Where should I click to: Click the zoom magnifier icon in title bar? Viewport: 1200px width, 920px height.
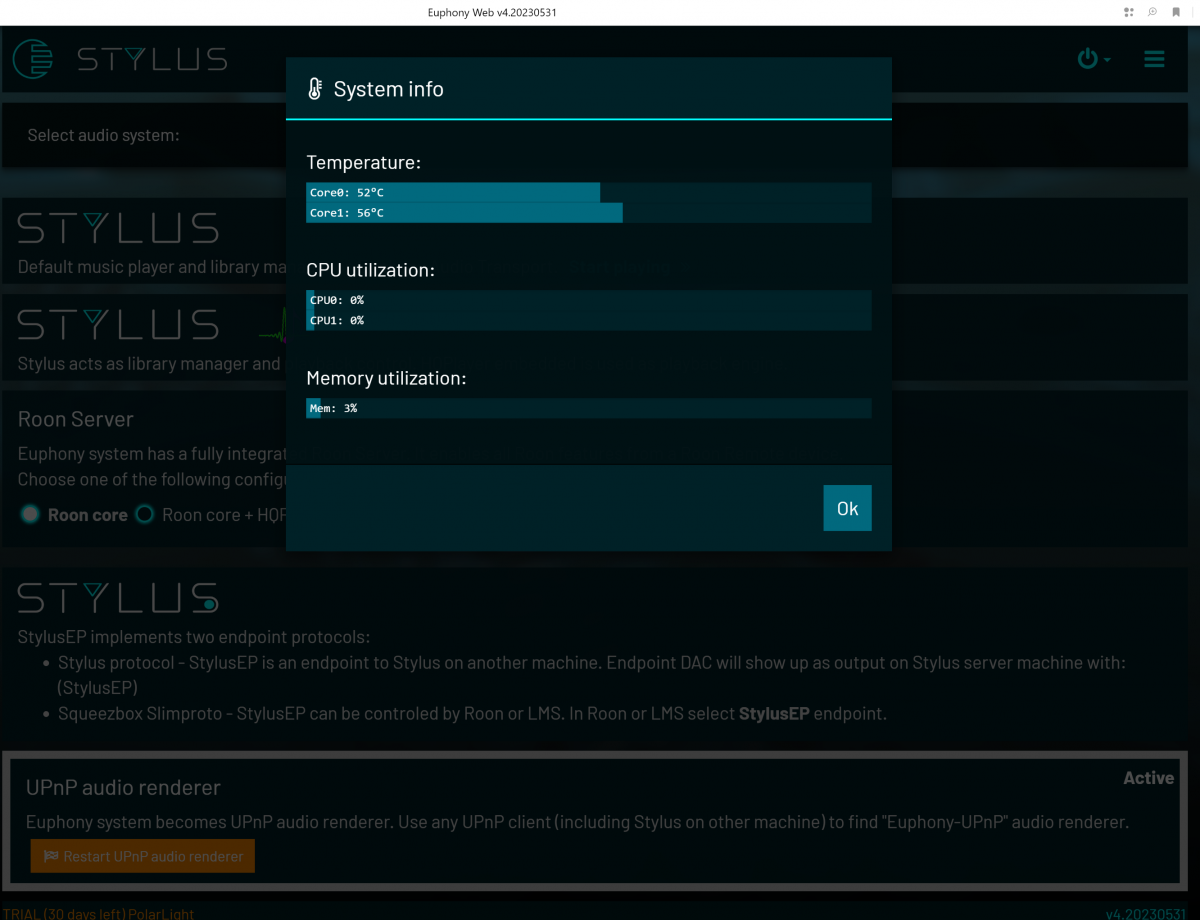pos(1152,12)
